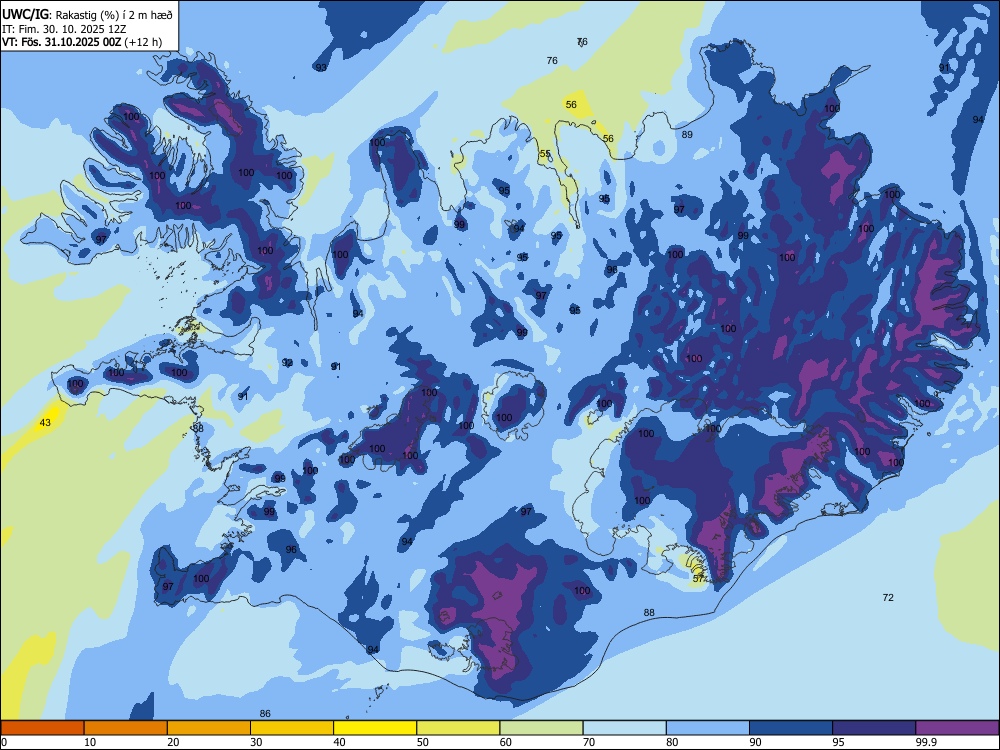The image size is (1000, 750).
Task: Click the '43' humidity value on the map
Action: 45,422
